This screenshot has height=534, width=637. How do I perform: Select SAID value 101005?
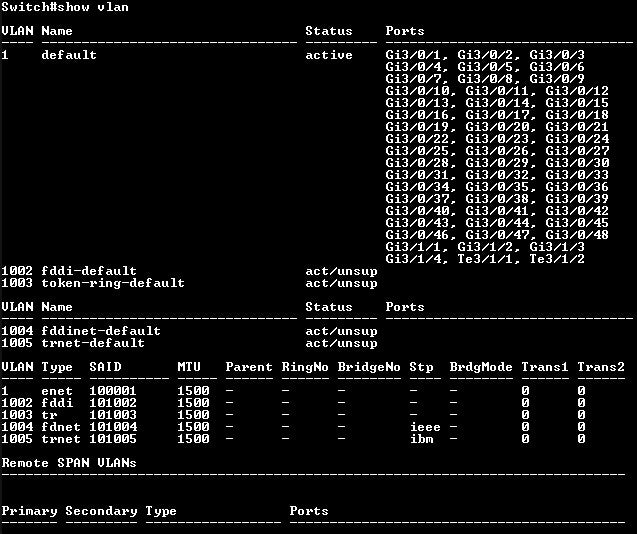[x=113, y=439]
